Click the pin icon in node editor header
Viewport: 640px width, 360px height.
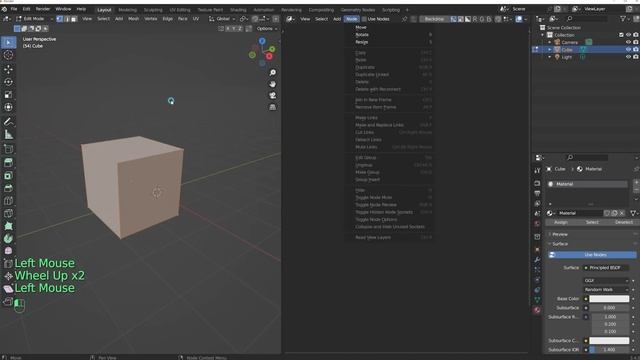[404, 19]
